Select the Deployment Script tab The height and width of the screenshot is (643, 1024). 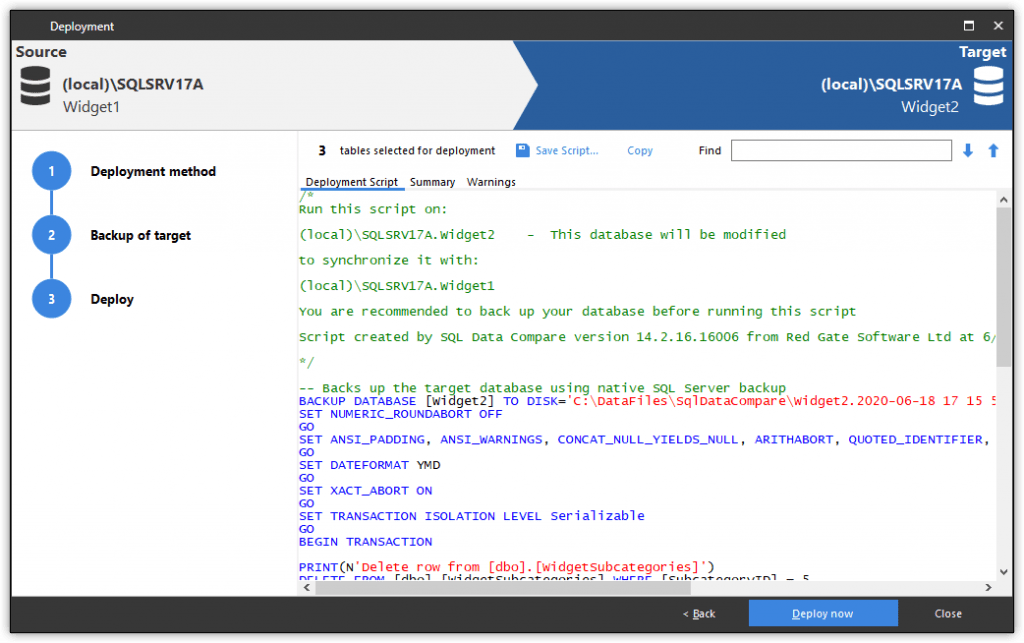(x=352, y=182)
